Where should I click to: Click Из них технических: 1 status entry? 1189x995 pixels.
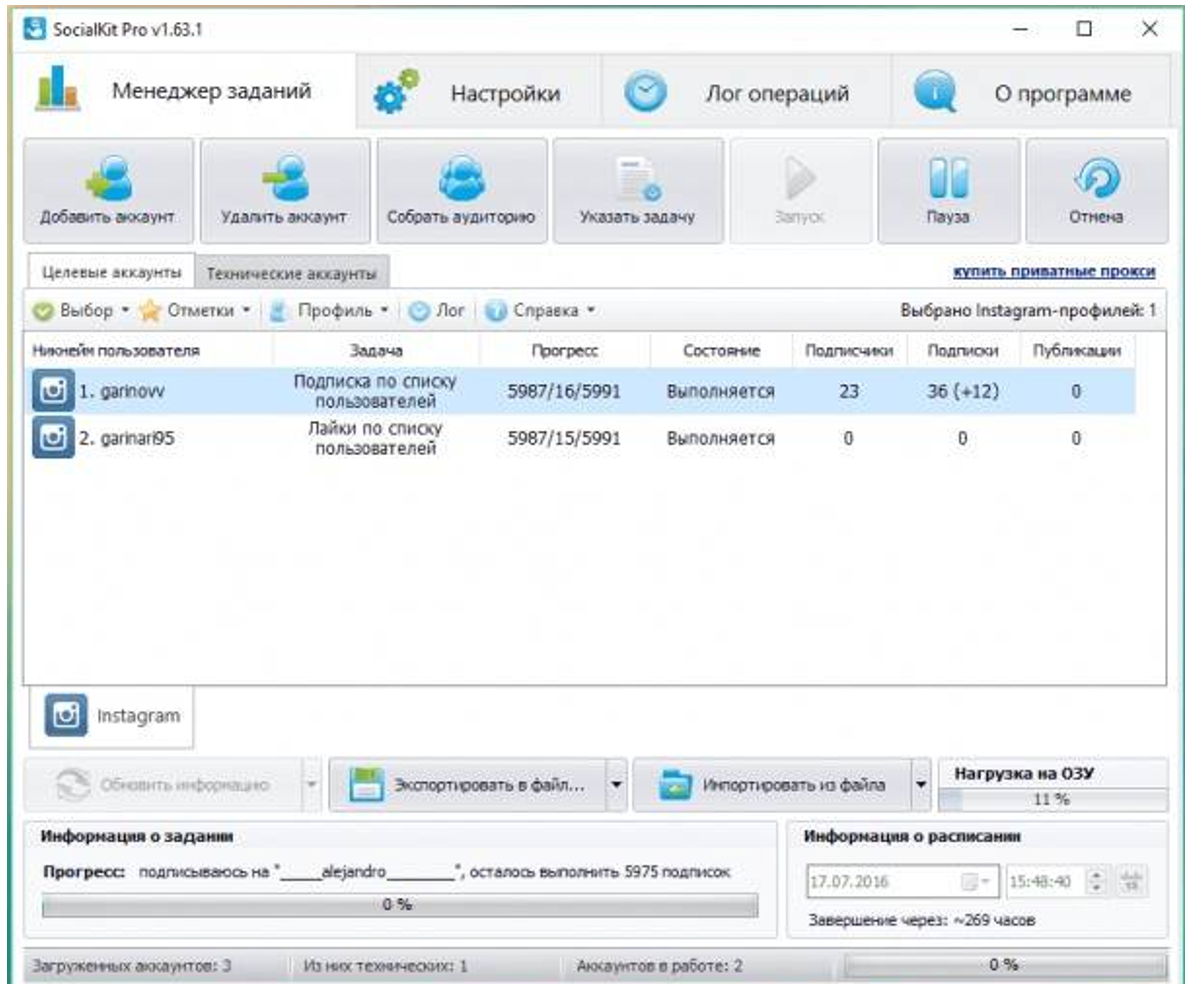[385, 965]
